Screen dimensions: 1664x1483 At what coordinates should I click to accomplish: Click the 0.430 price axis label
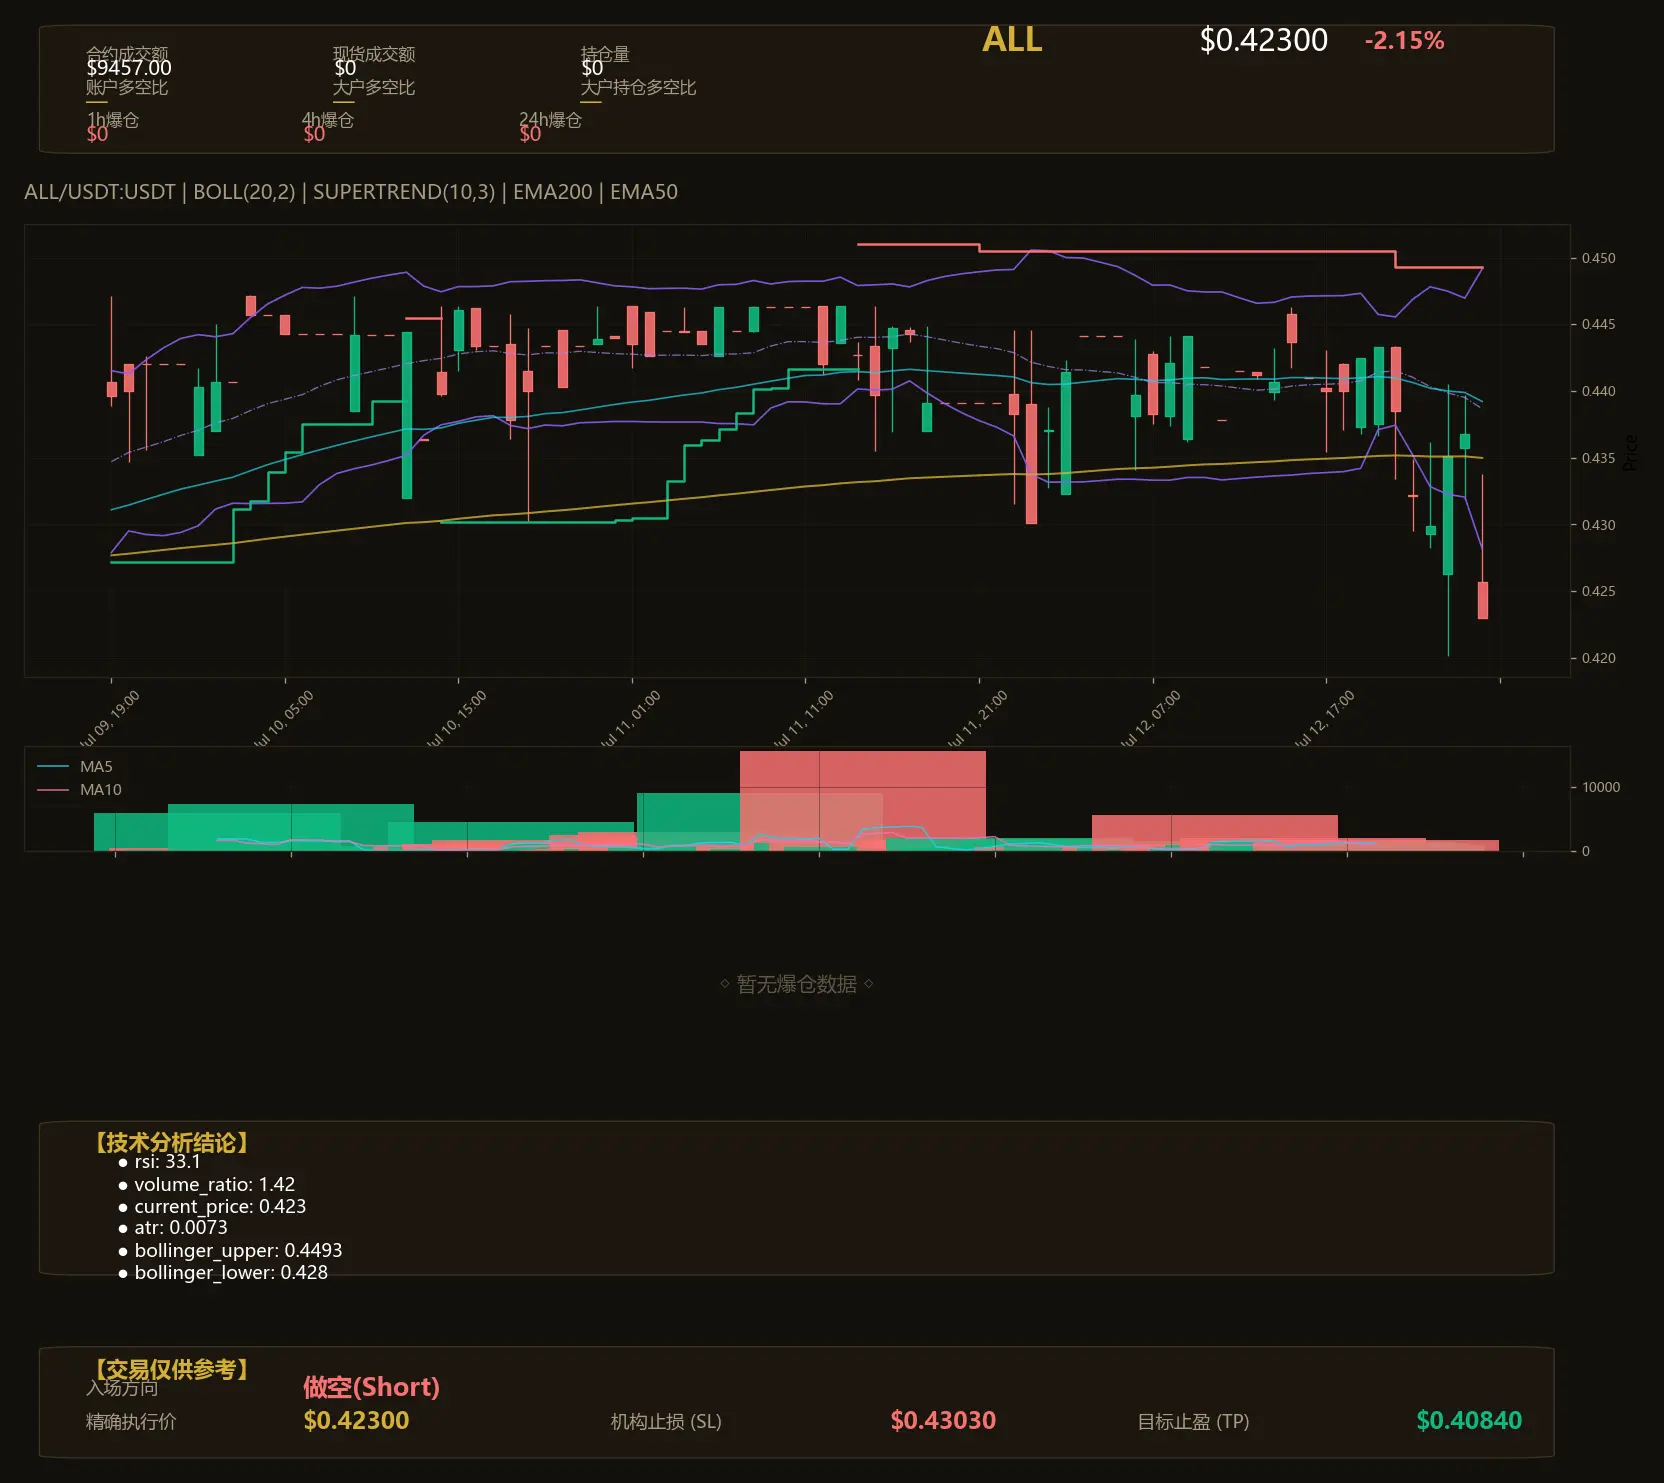[1598, 525]
